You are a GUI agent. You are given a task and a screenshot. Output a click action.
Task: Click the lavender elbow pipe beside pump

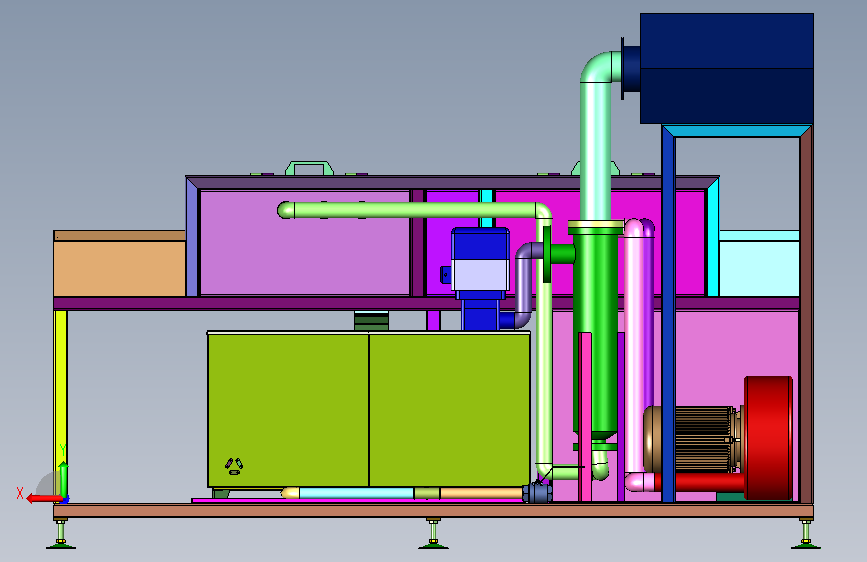(x=524, y=285)
